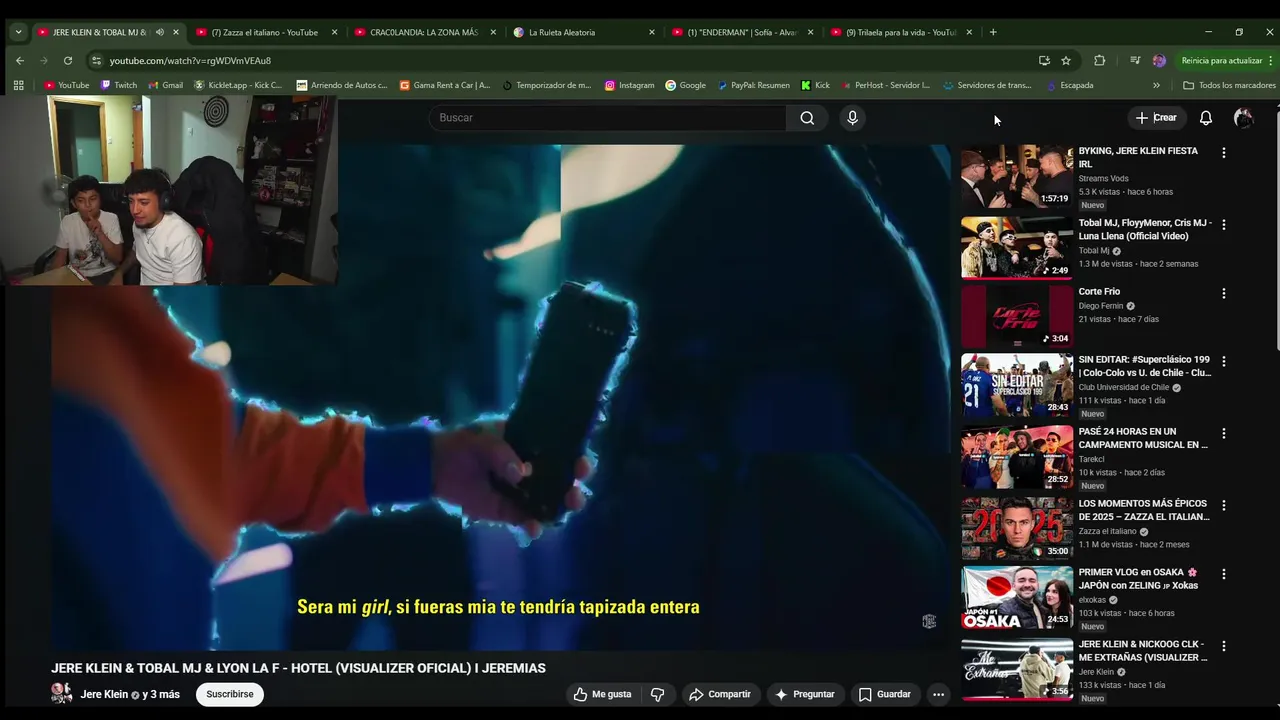Reload the page with refresh icon
1280x720 pixels.
click(67, 60)
